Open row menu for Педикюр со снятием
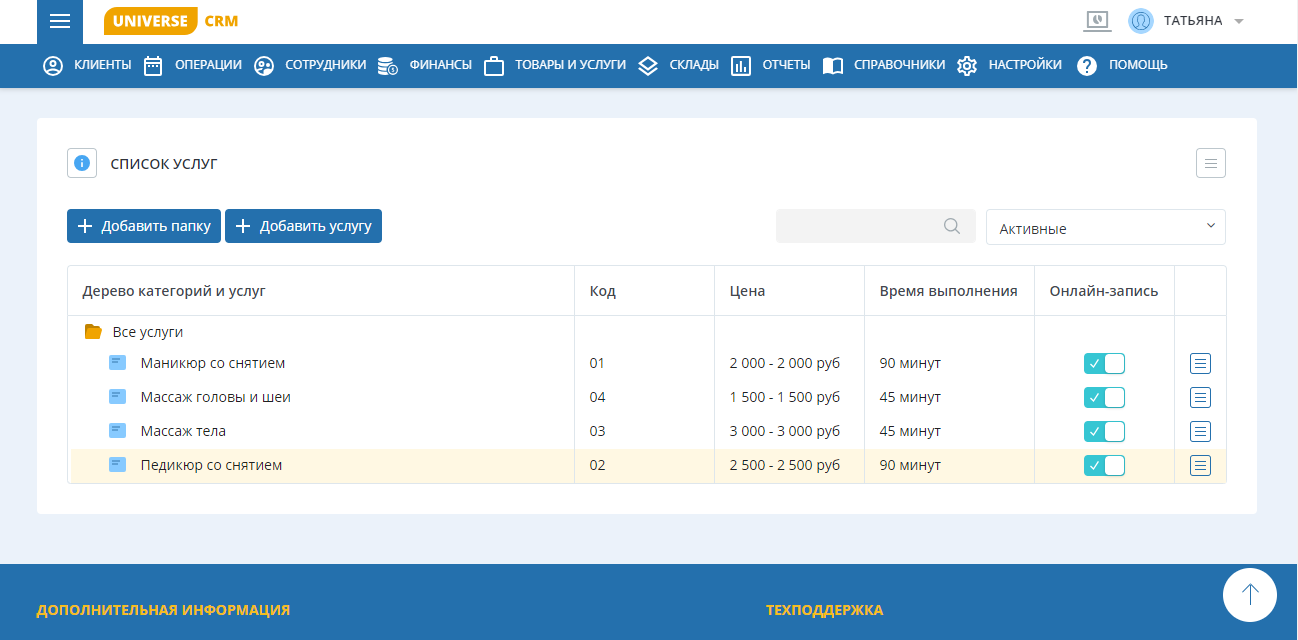The width and height of the screenshot is (1298, 640). (1200, 465)
